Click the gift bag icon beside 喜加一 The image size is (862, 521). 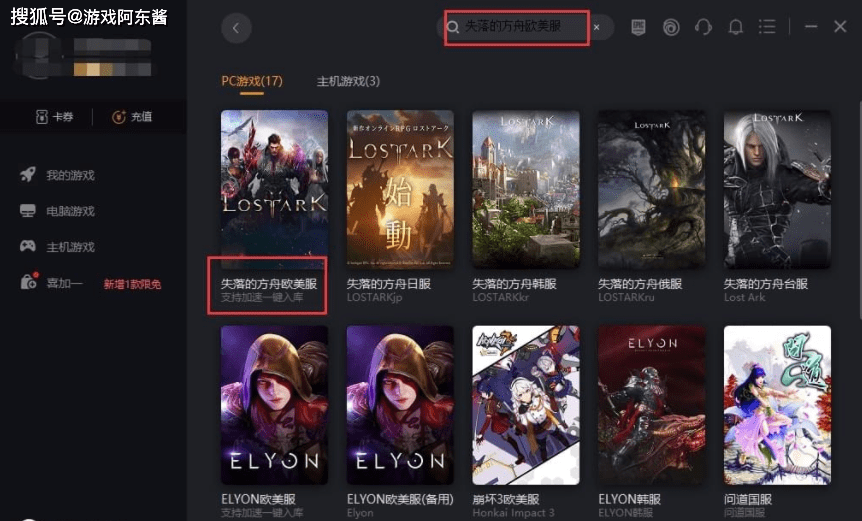29,281
